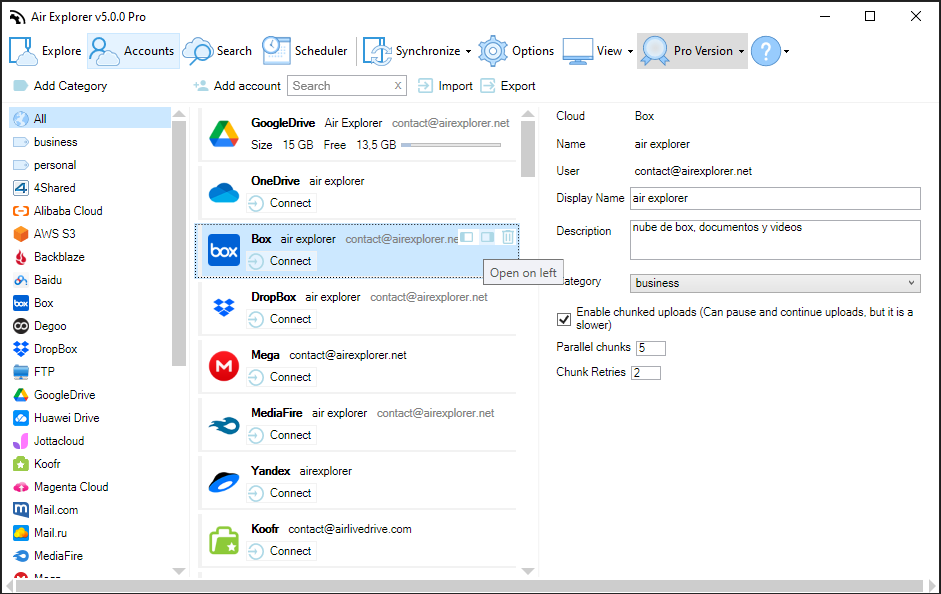
Task: Import accounts
Action: (445, 86)
